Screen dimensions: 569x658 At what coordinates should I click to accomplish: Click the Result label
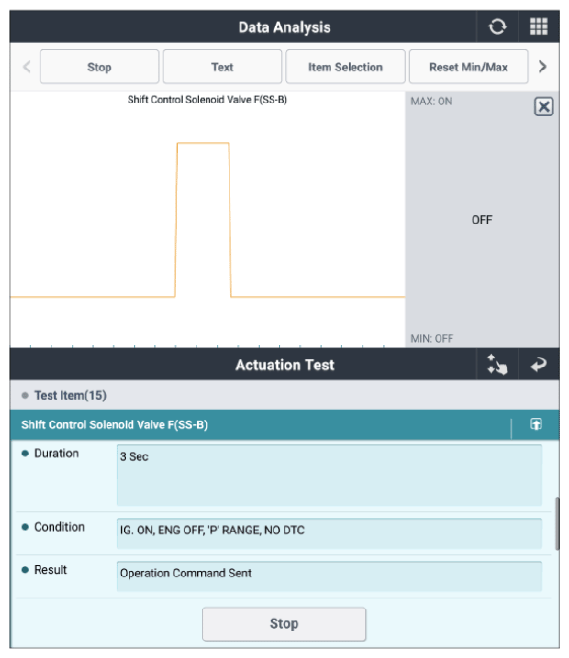tap(50, 570)
